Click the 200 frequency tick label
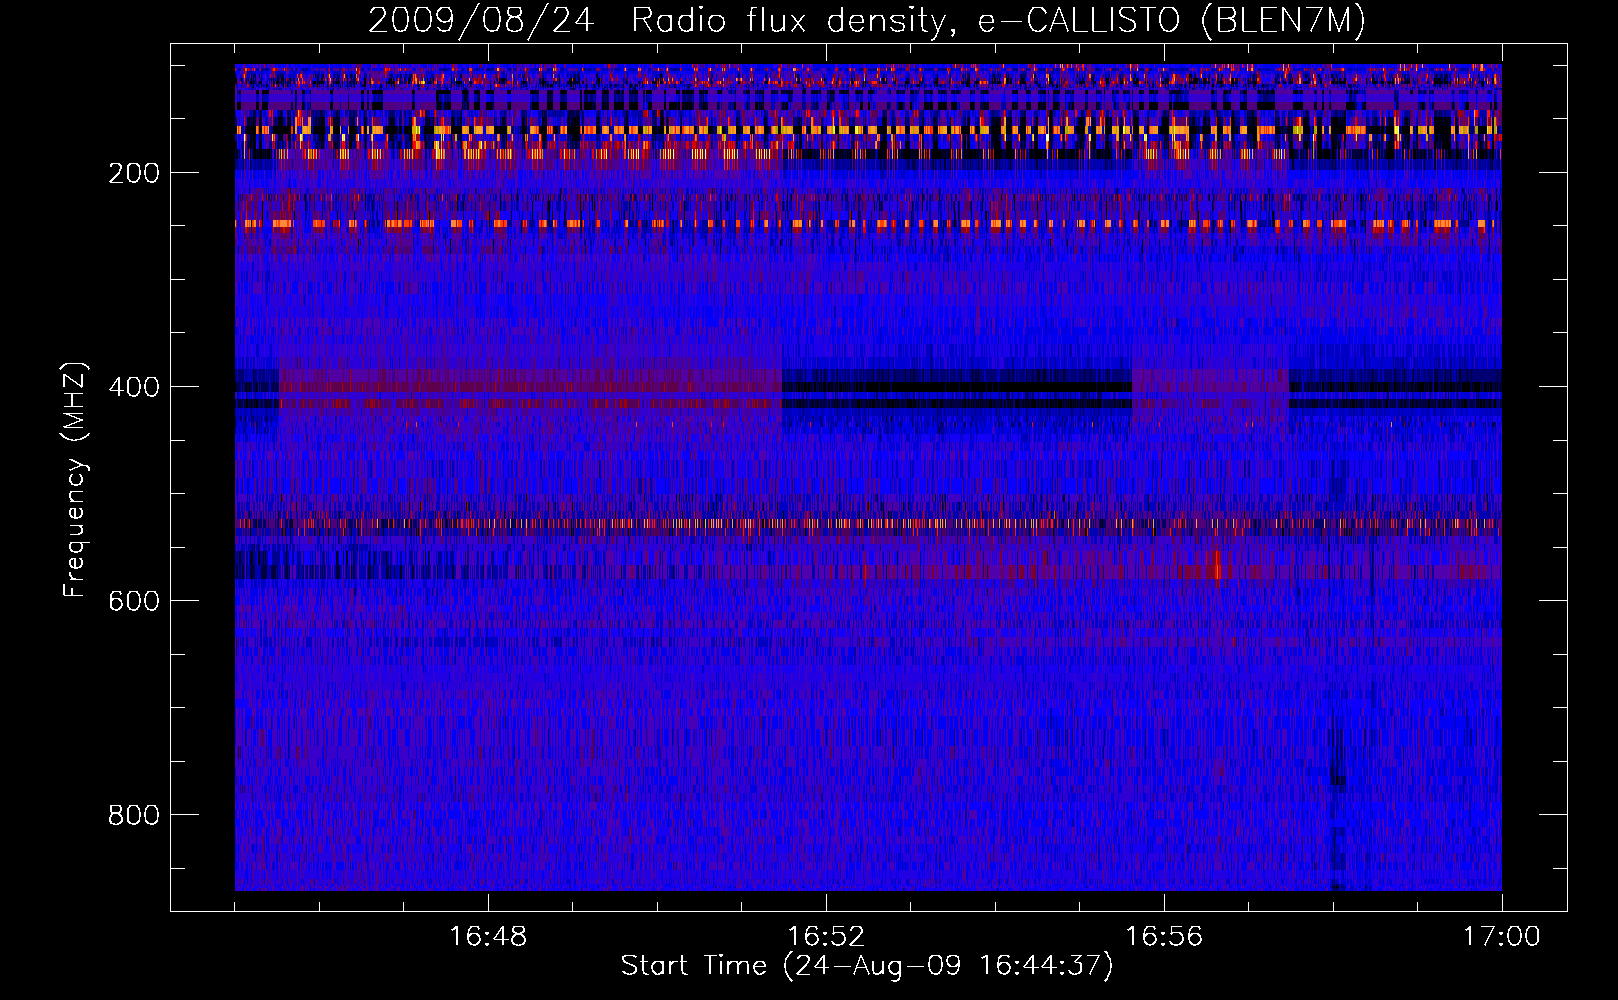The image size is (1618, 1000). point(134,173)
